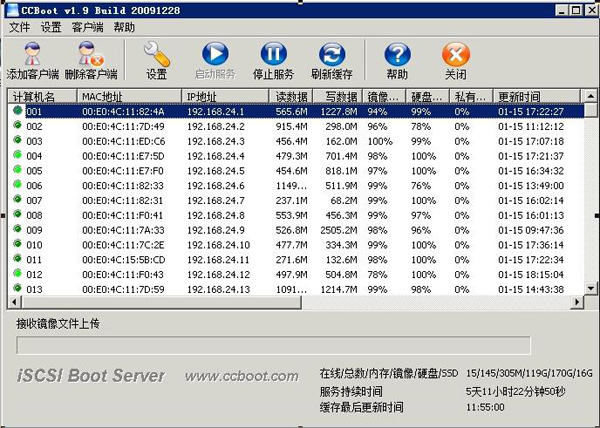The height and width of the screenshot is (428, 600).
Task: Click the green status icon for client 011
Action: point(18,259)
